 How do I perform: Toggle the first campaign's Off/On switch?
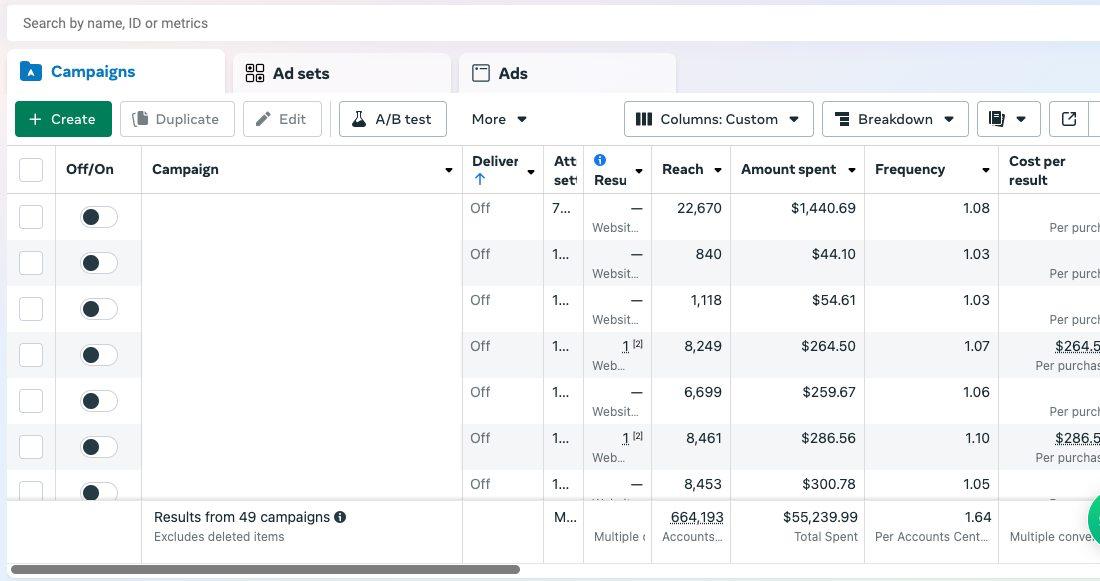[99, 217]
